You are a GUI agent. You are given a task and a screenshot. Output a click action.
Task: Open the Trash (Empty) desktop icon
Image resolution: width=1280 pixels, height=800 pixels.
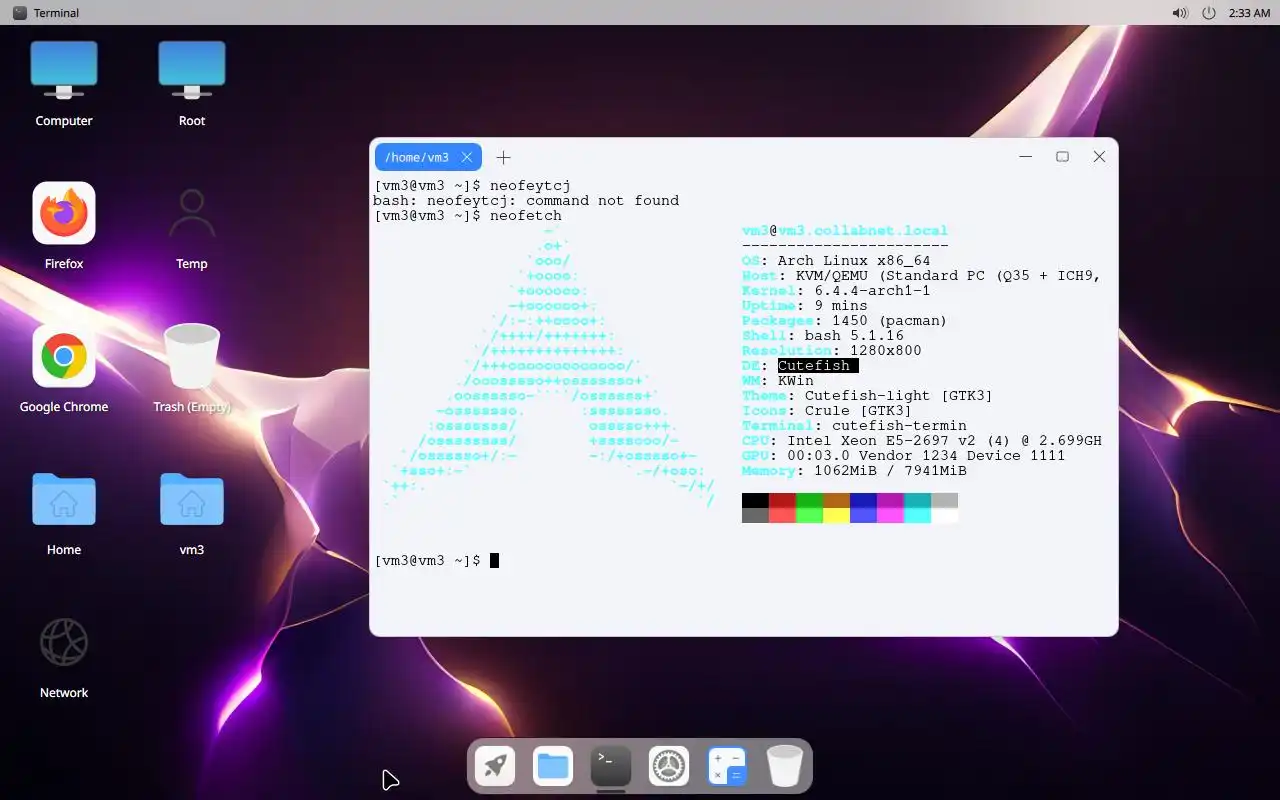click(x=192, y=356)
